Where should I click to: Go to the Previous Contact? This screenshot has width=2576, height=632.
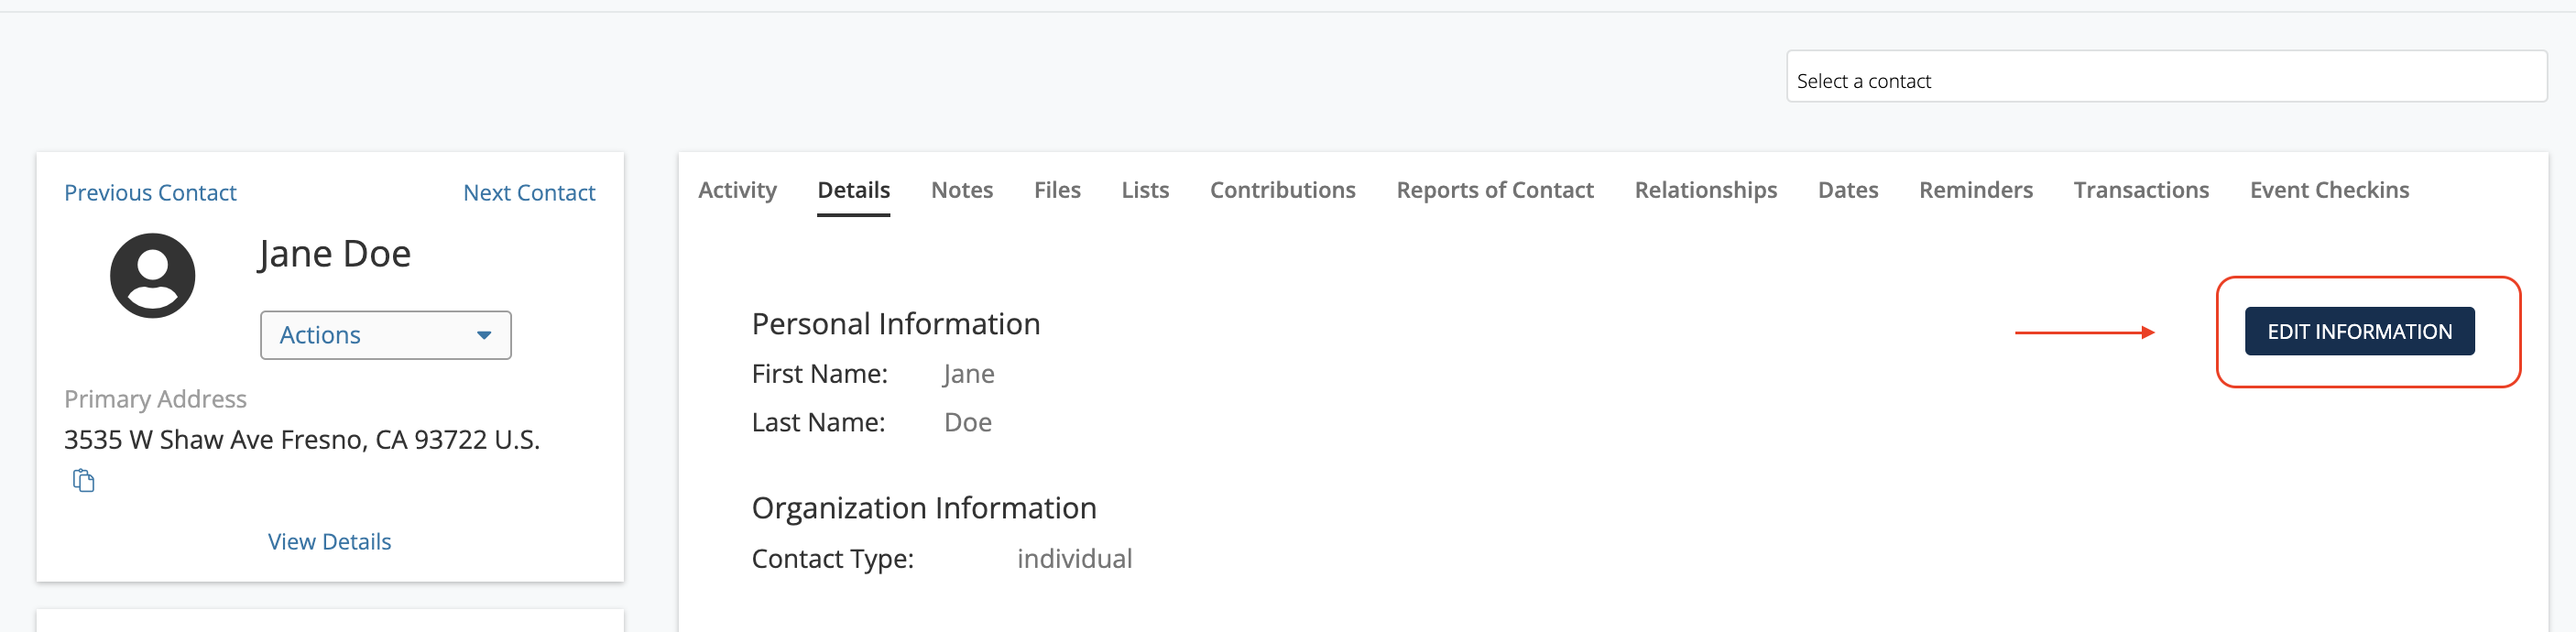[150, 192]
